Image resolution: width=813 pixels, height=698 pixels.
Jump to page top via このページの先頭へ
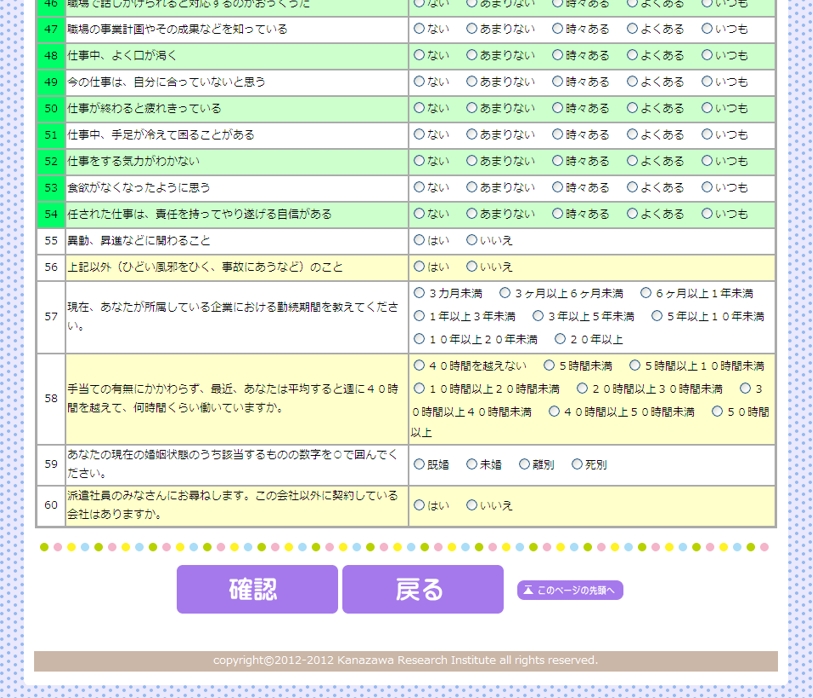tap(570, 590)
